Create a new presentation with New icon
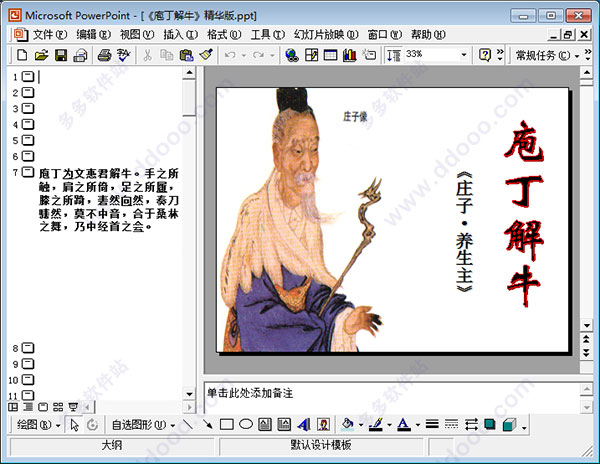This screenshot has height=464, width=600. 22,55
